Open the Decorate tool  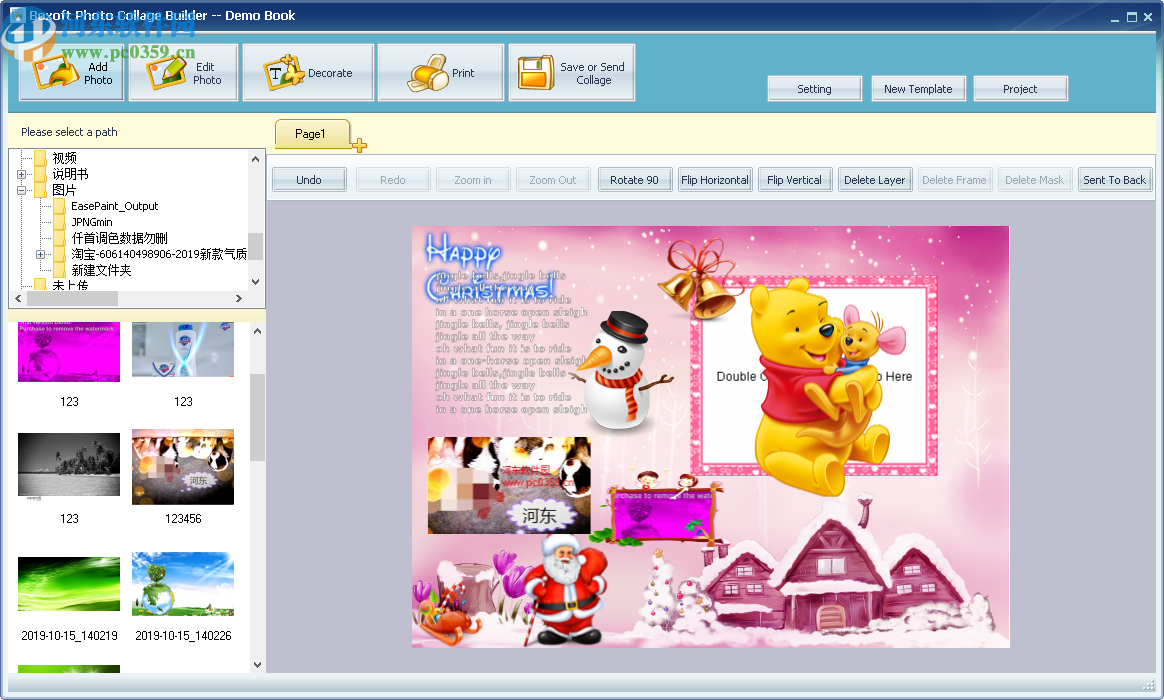point(307,71)
